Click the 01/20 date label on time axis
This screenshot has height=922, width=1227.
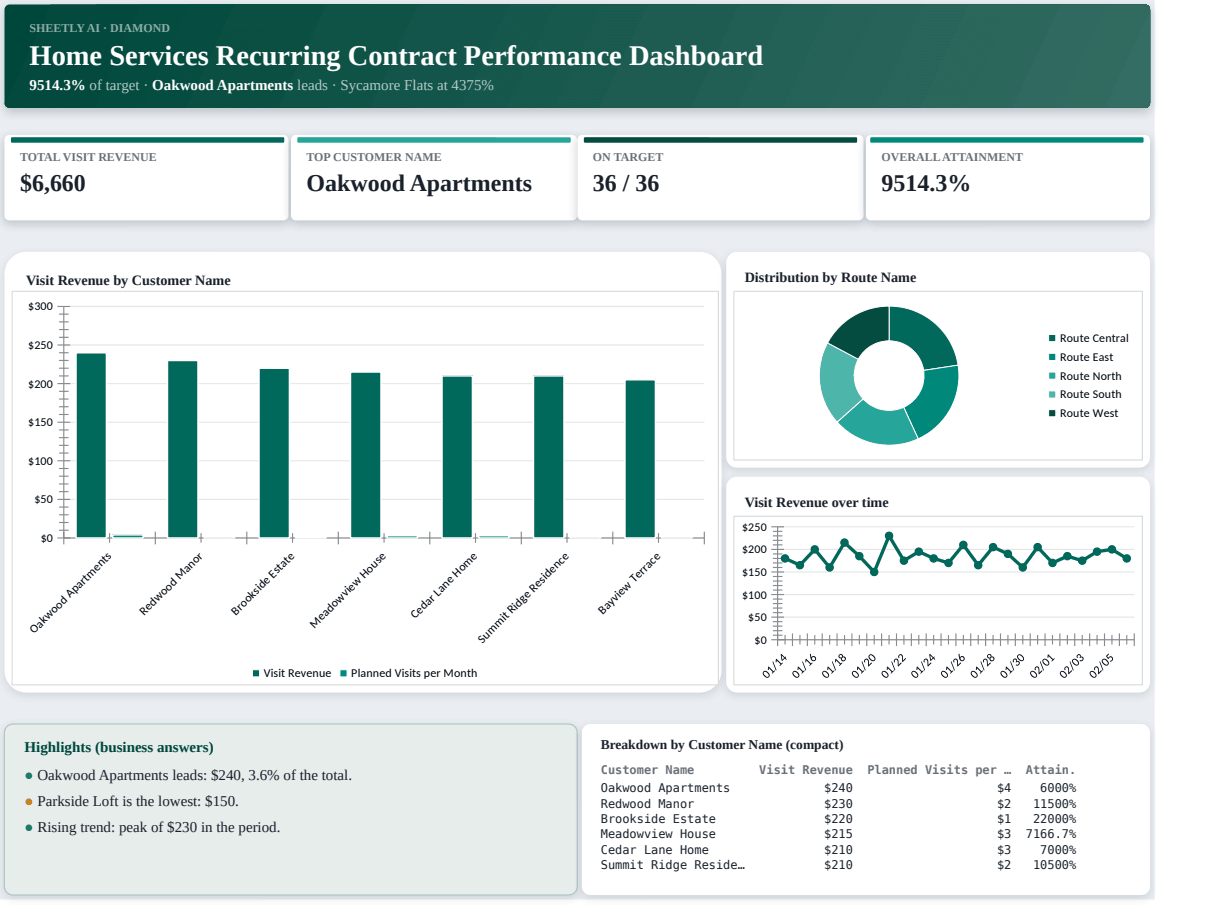pyautogui.click(x=864, y=666)
